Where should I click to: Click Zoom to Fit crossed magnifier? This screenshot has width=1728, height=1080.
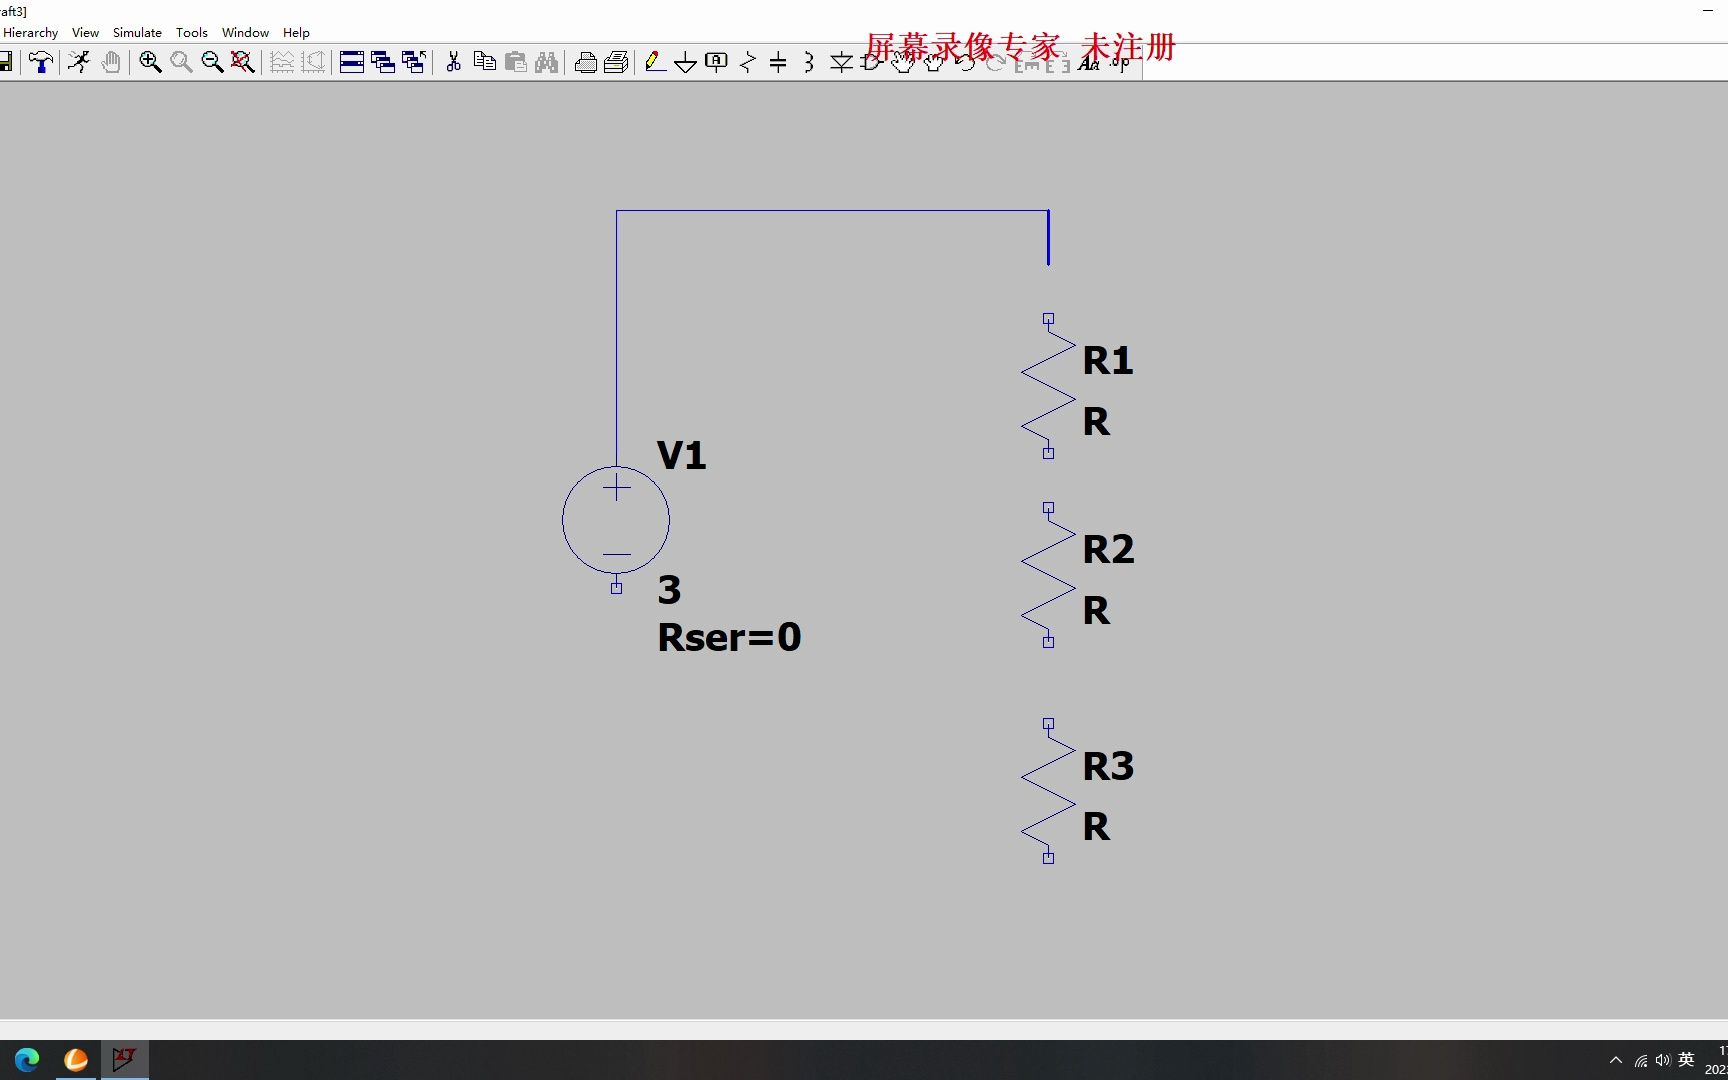[x=242, y=62]
